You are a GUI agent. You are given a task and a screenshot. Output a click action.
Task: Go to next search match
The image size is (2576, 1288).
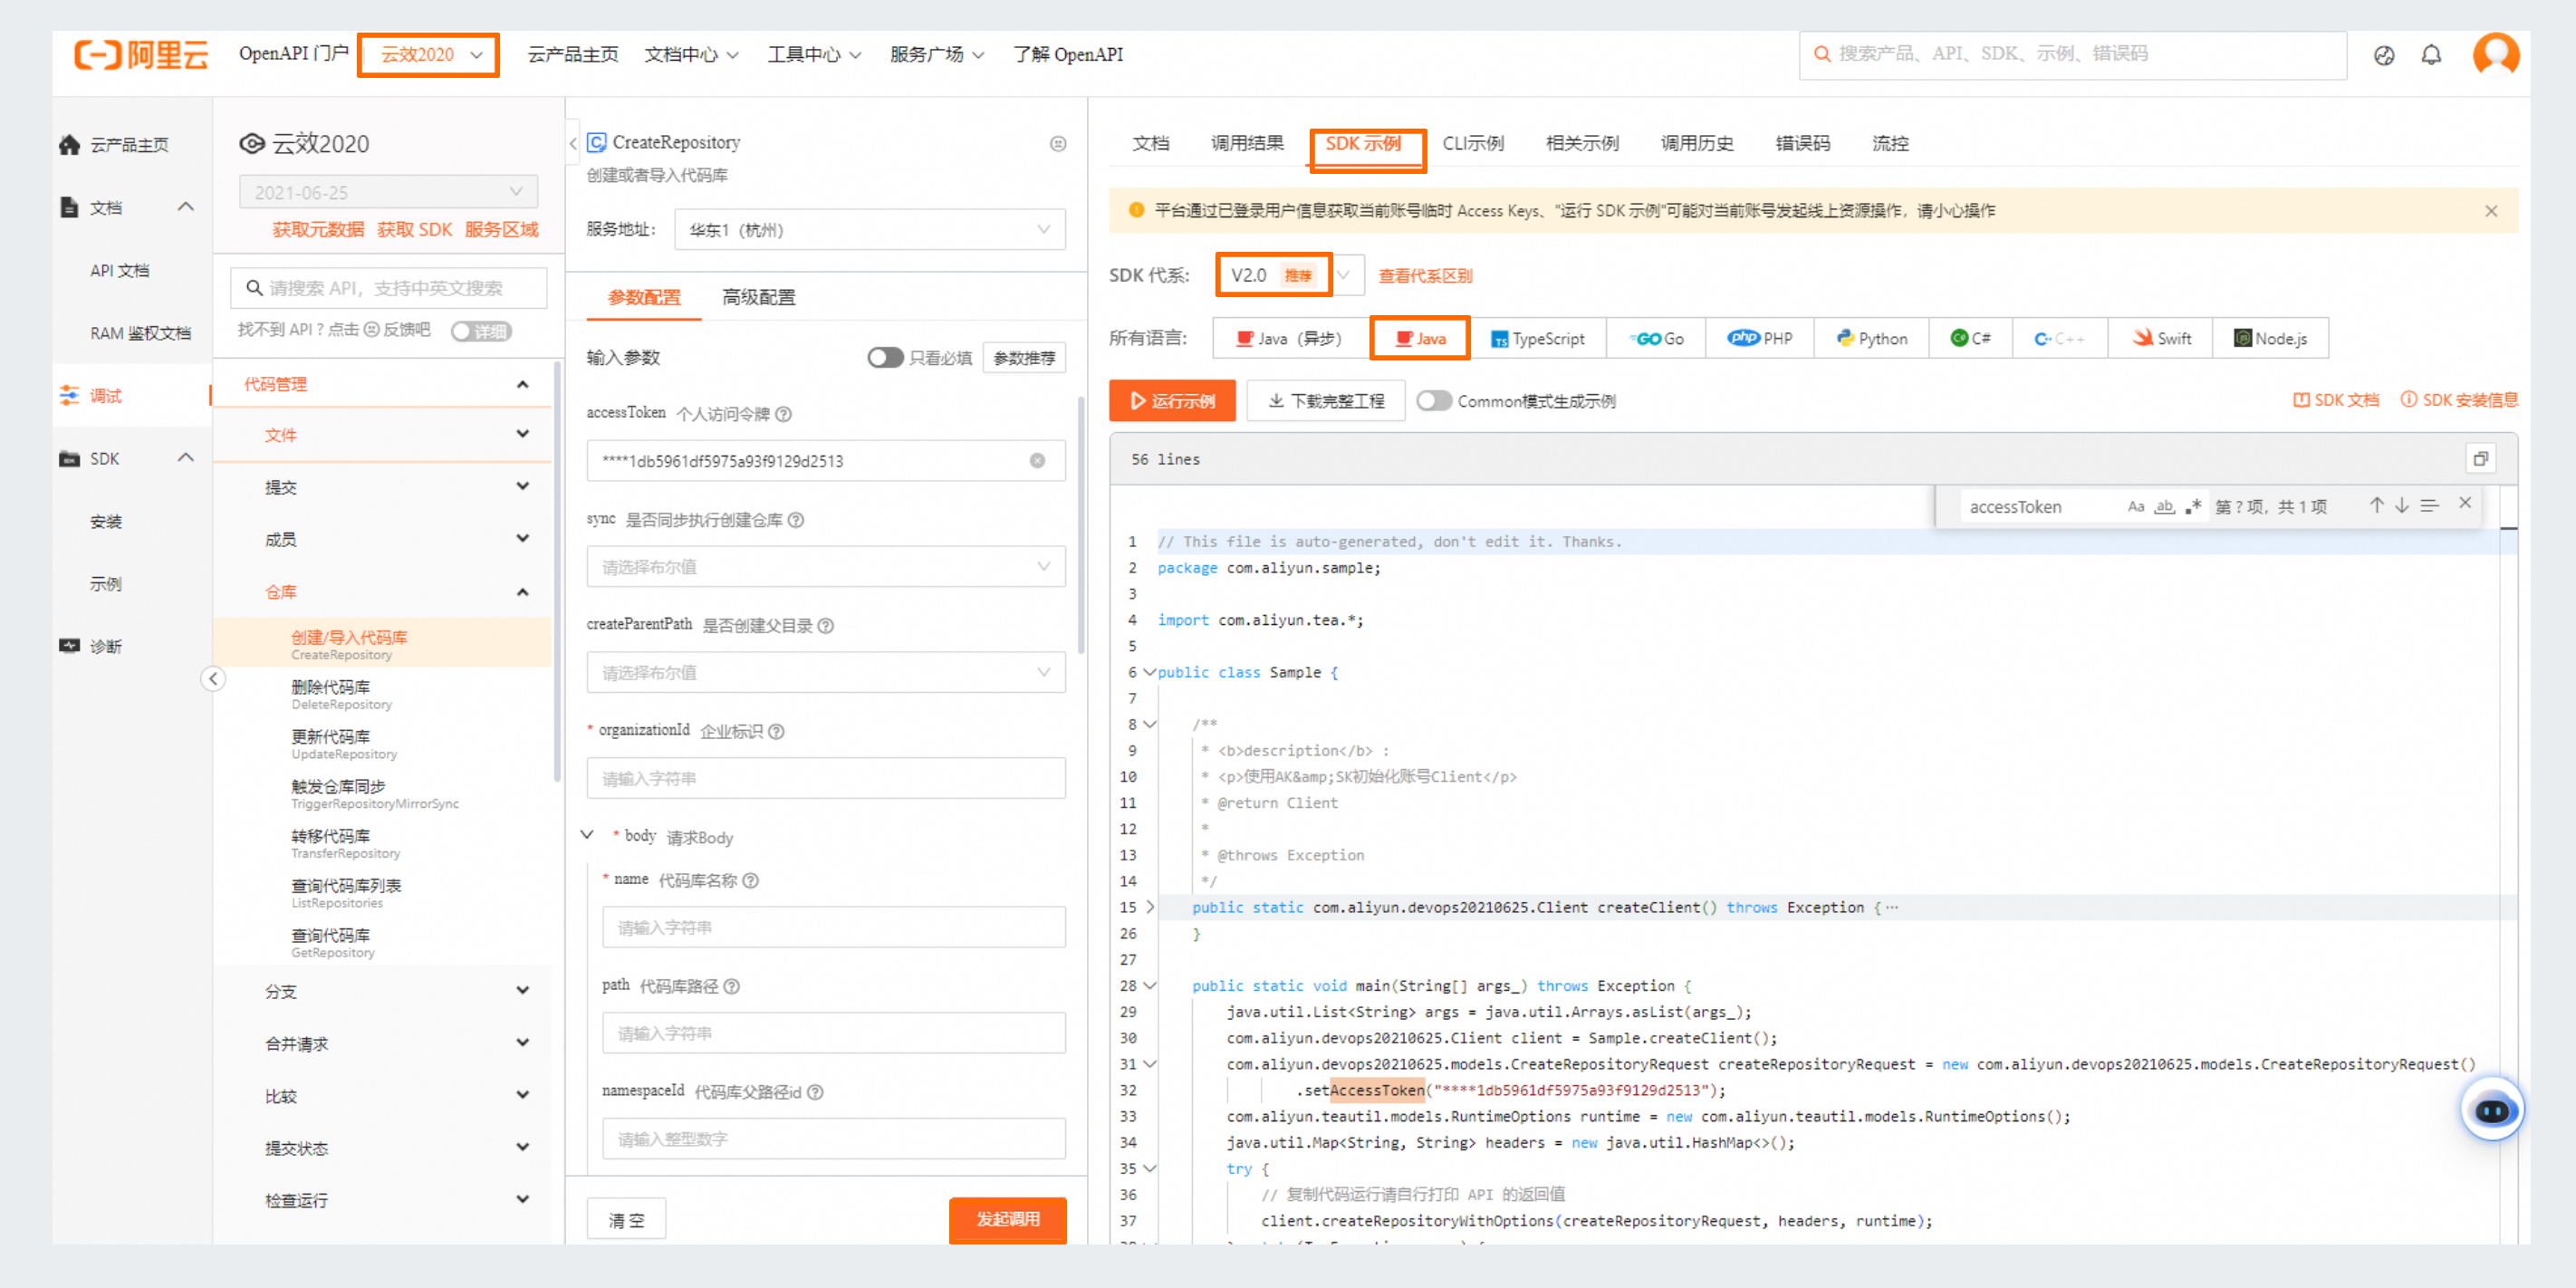coord(2402,506)
